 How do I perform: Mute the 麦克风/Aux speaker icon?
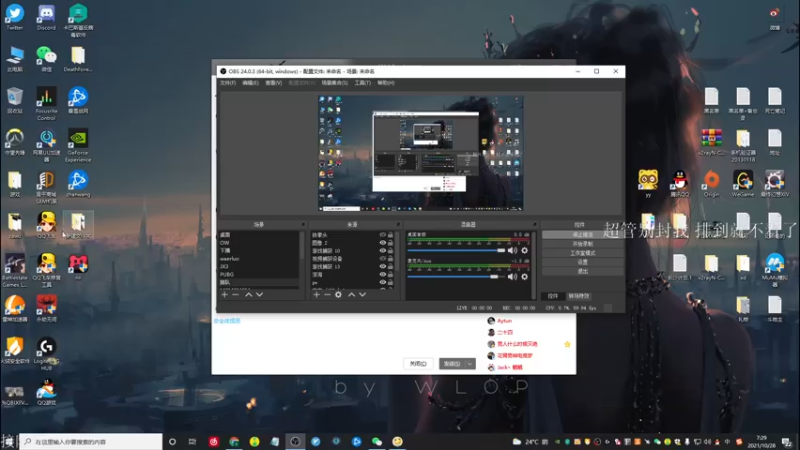tap(512, 277)
